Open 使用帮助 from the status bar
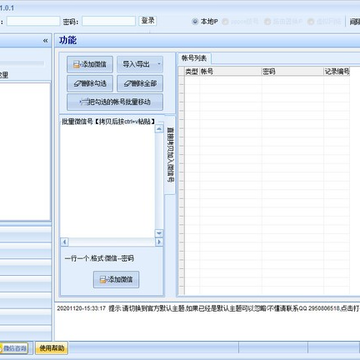This screenshot has height=360, width=360. point(52,348)
